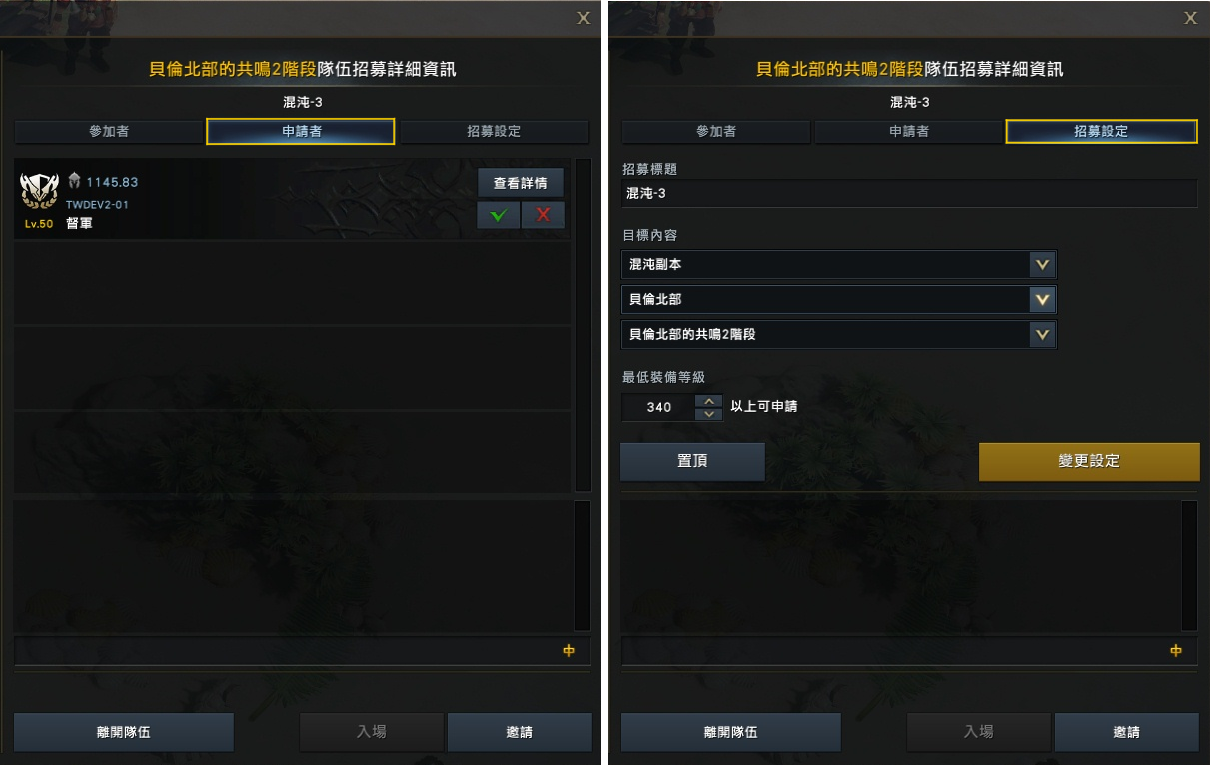1210x766 pixels.
Task: Click 置頂 button
Action: tap(692, 462)
